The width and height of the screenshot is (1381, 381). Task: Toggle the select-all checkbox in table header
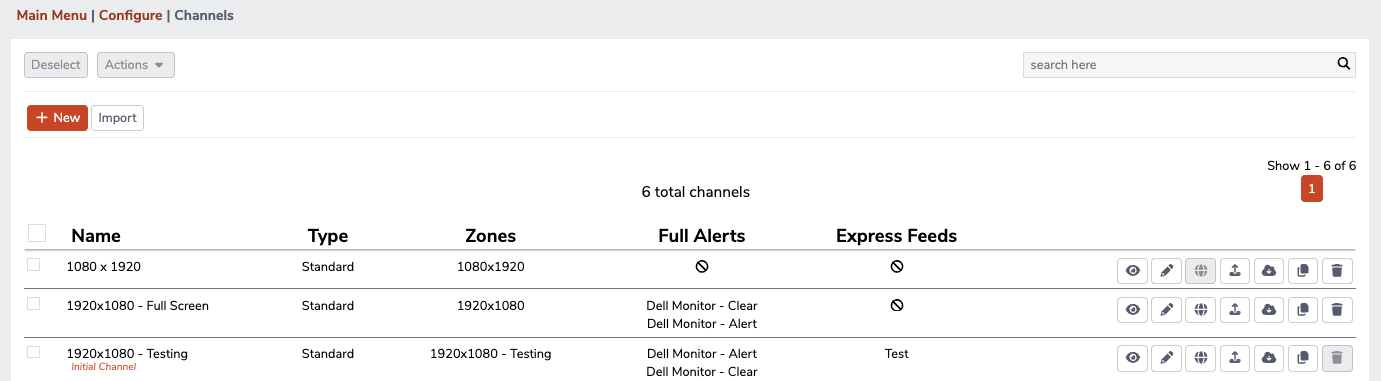[x=37, y=233]
